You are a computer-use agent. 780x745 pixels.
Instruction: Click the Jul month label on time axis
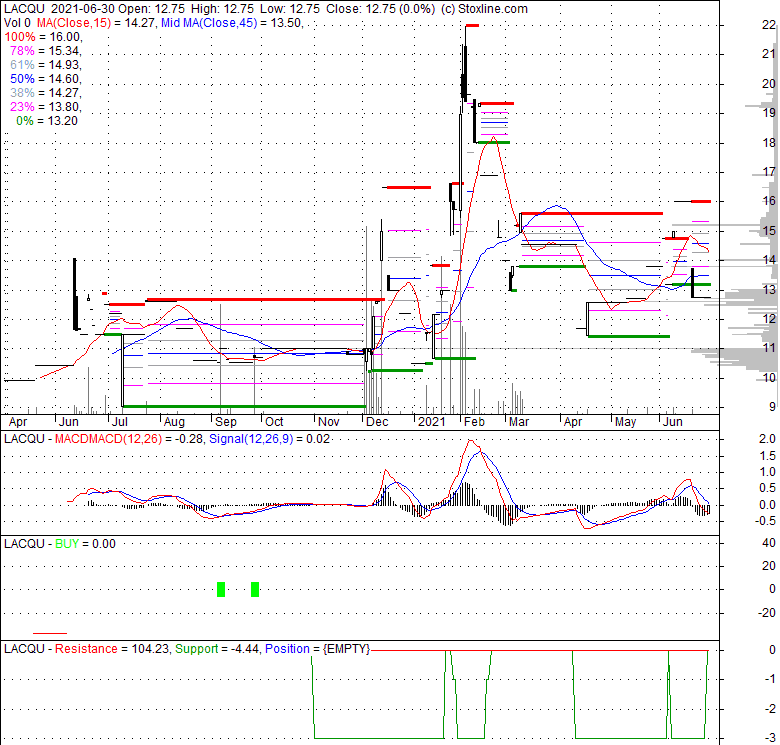119,422
